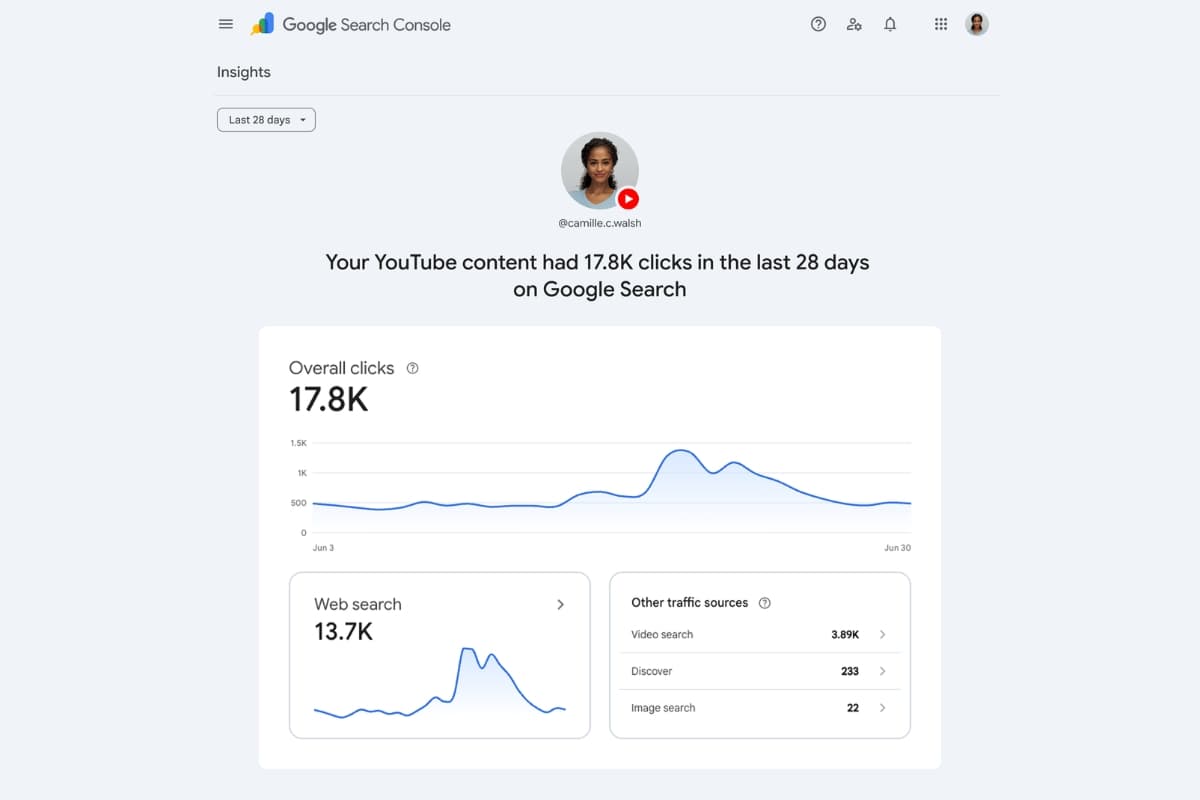The width and height of the screenshot is (1200, 800).
Task: Expand Web search details chevron
Action: pyautogui.click(x=560, y=604)
